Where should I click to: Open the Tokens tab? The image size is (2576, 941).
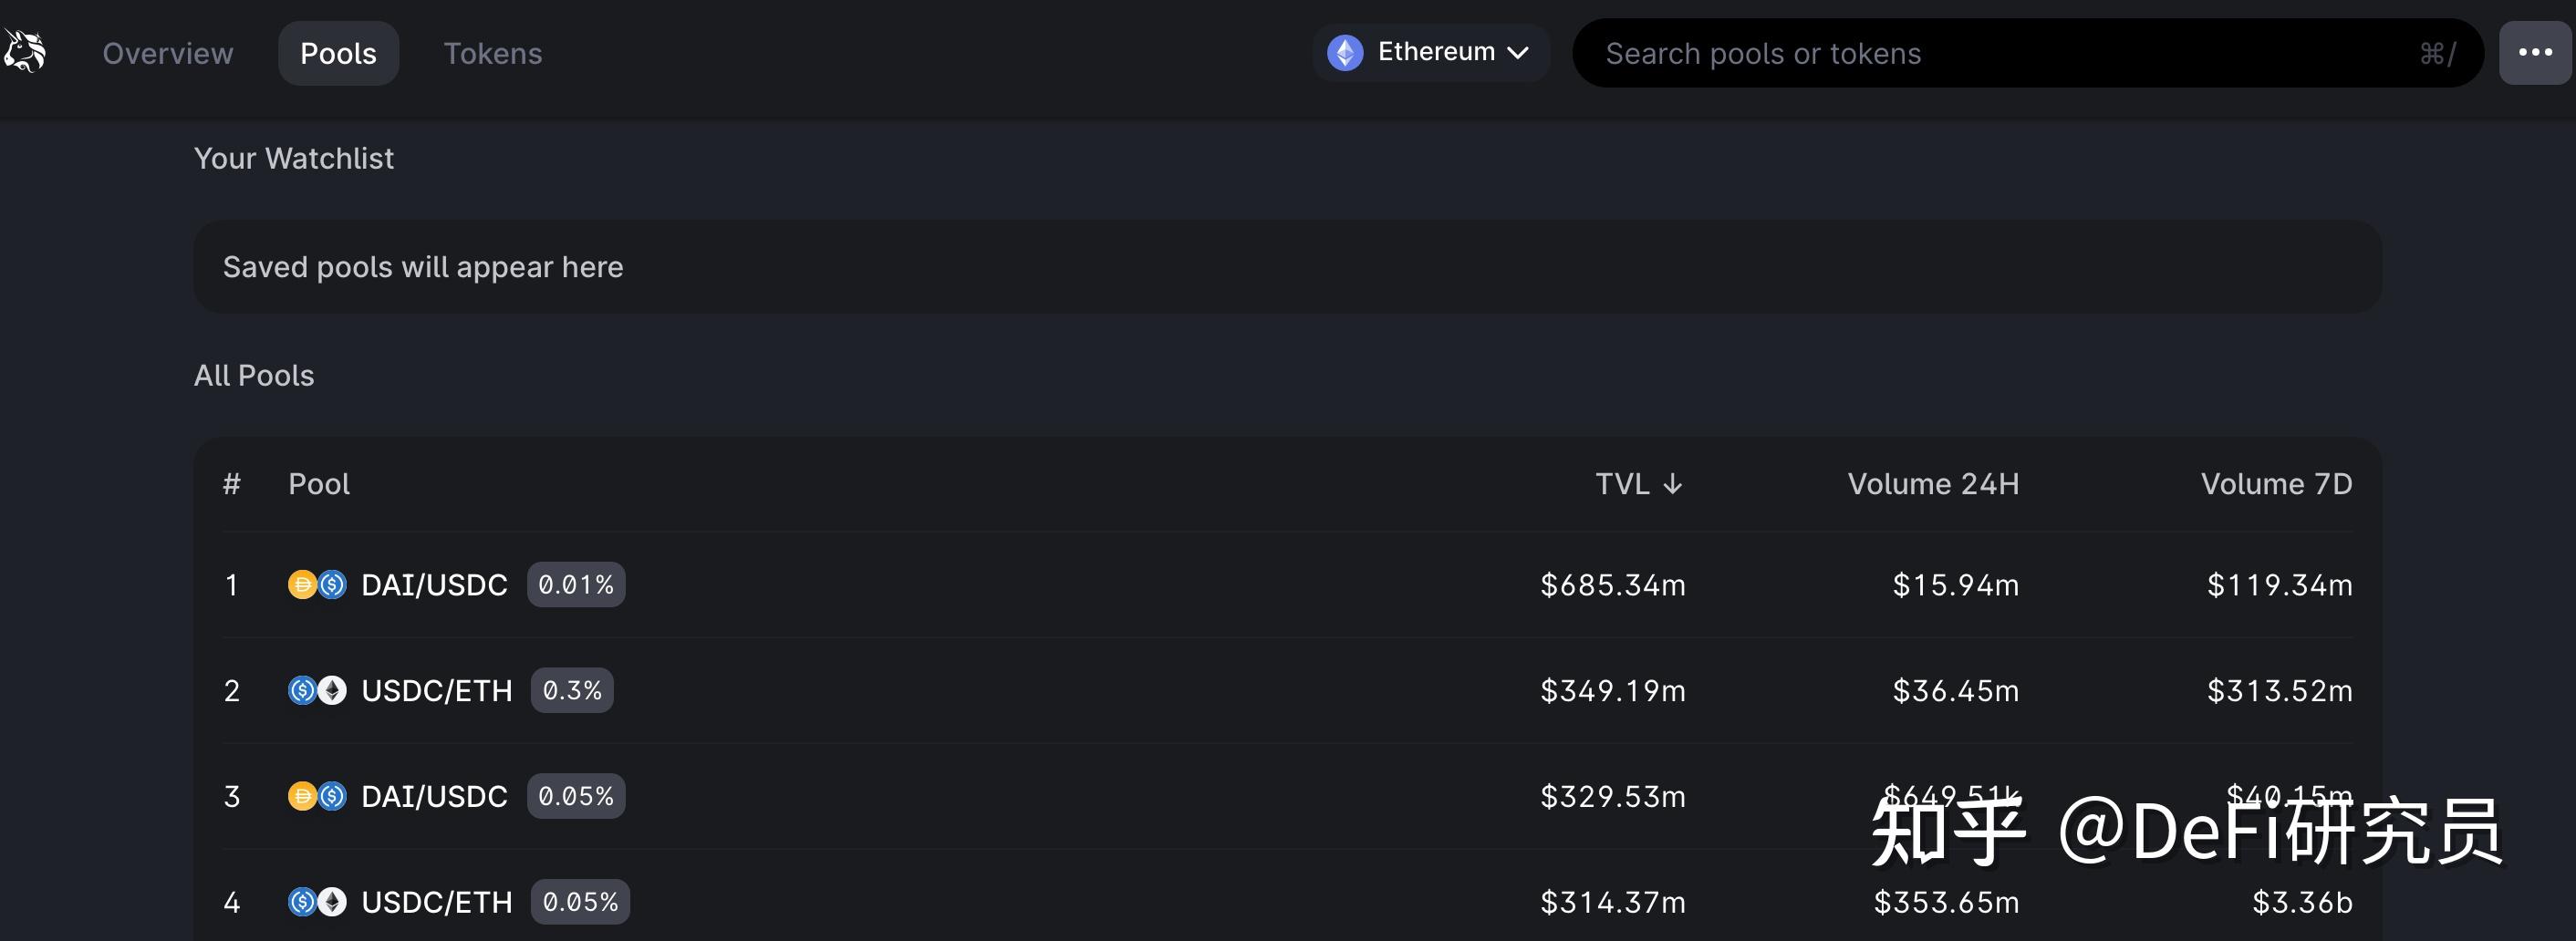(492, 53)
